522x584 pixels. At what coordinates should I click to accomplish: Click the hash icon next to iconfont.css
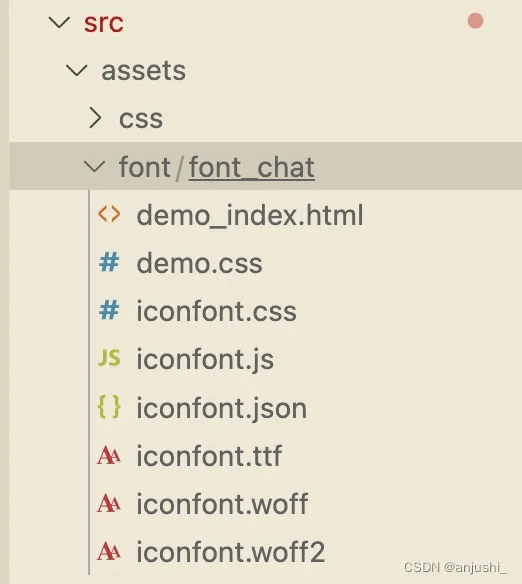(x=109, y=310)
